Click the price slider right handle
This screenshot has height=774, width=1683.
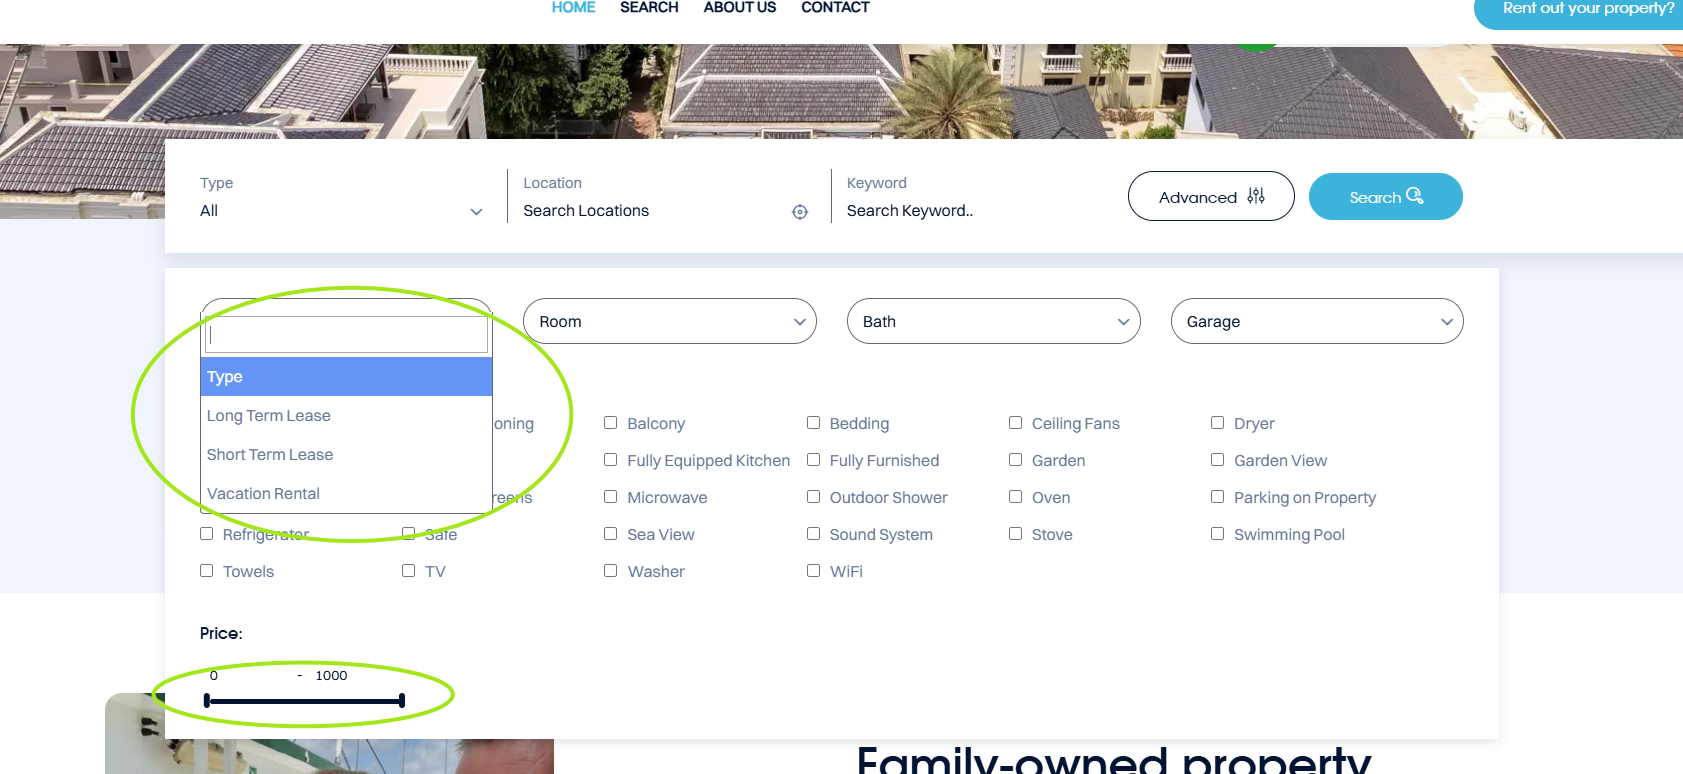point(402,701)
